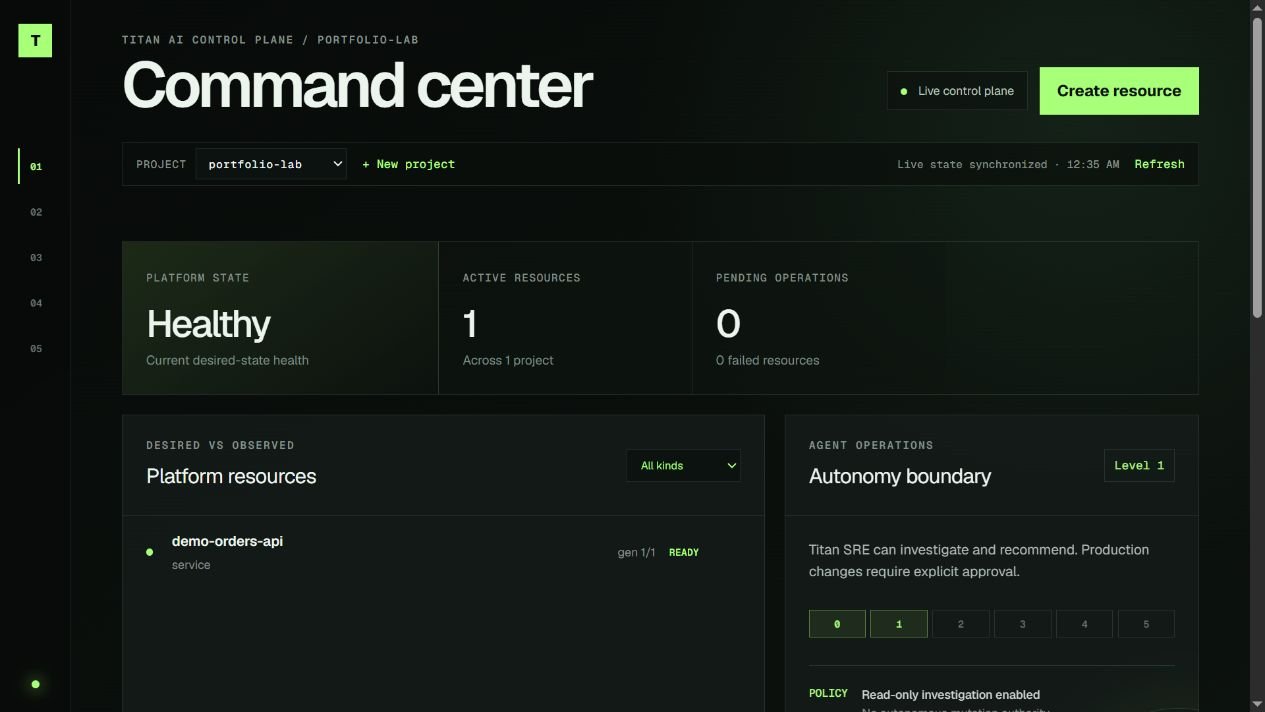Click the POLICY label
The height and width of the screenshot is (712, 1265).
(x=828, y=693)
